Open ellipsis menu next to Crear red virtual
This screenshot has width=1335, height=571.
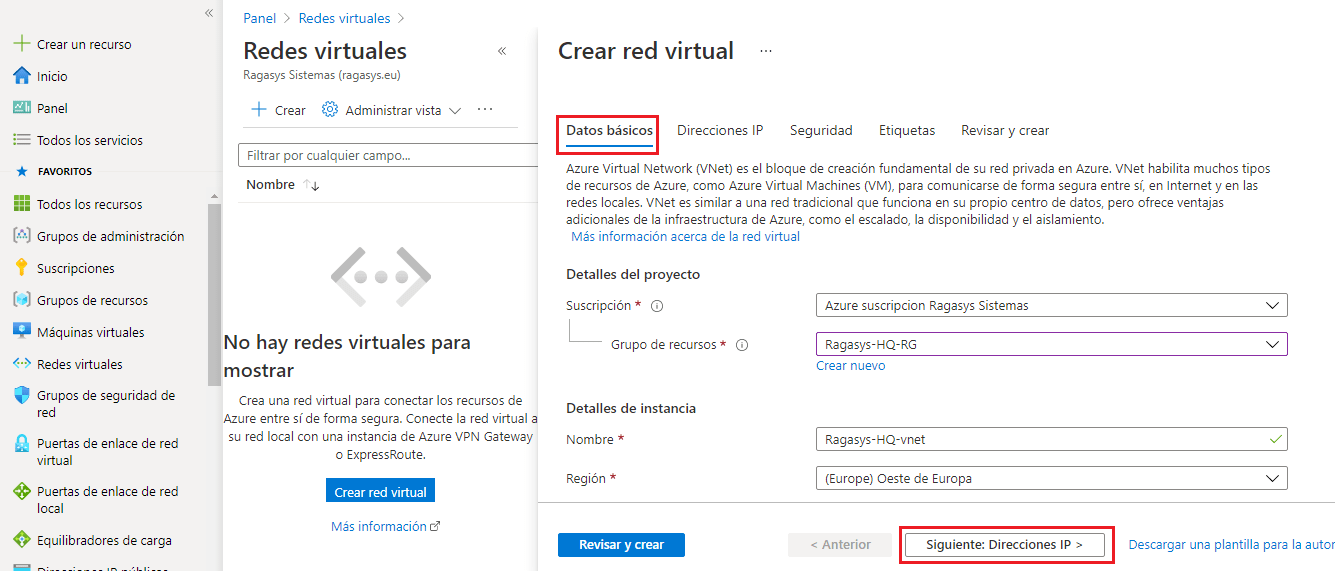(766, 51)
